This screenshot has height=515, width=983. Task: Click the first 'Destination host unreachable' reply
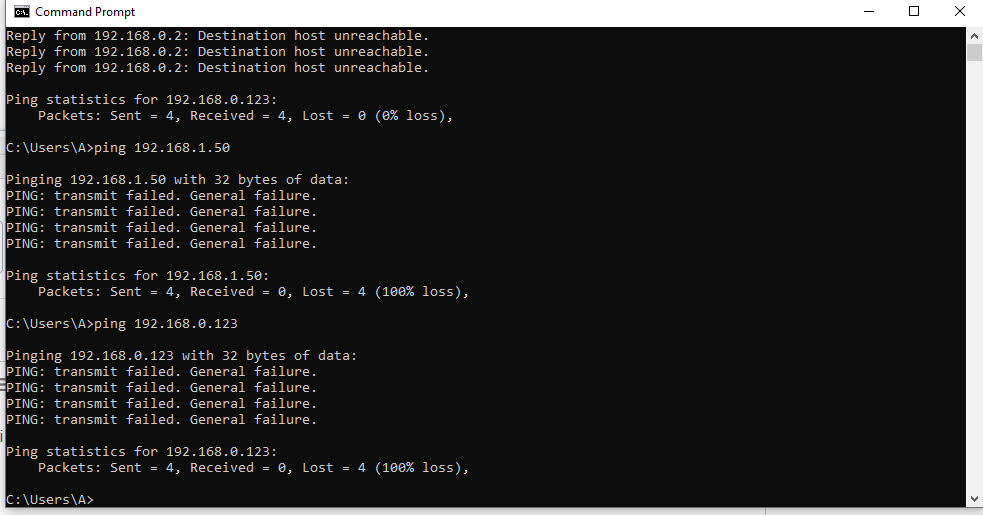click(218, 36)
